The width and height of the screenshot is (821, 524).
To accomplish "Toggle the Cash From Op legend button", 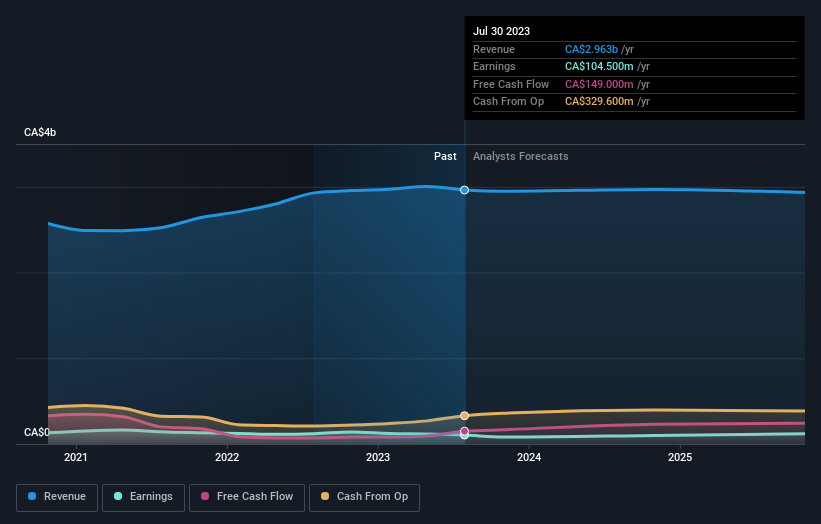I will [x=364, y=497].
